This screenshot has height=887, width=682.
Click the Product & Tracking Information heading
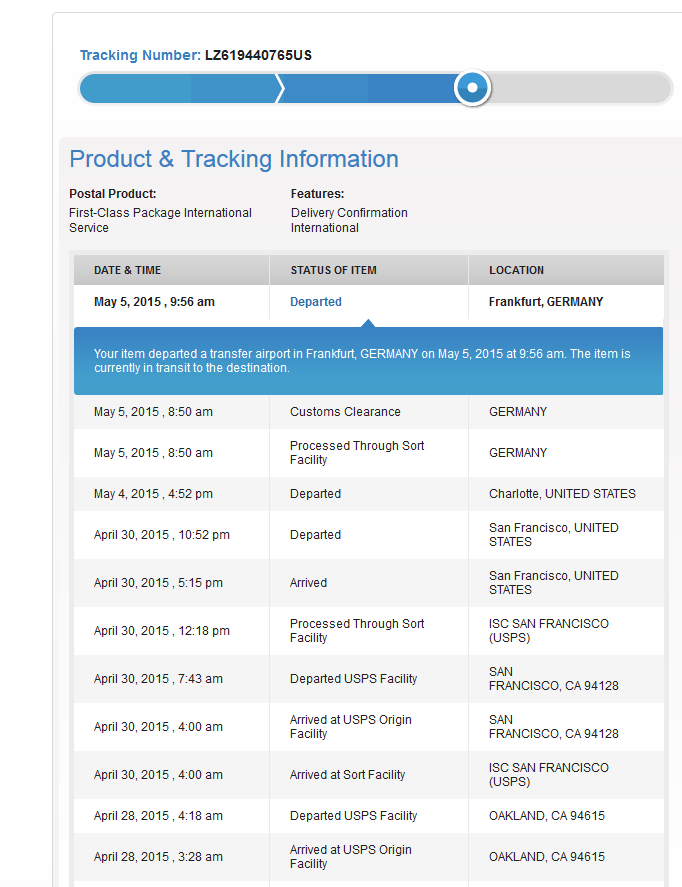pos(234,159)
